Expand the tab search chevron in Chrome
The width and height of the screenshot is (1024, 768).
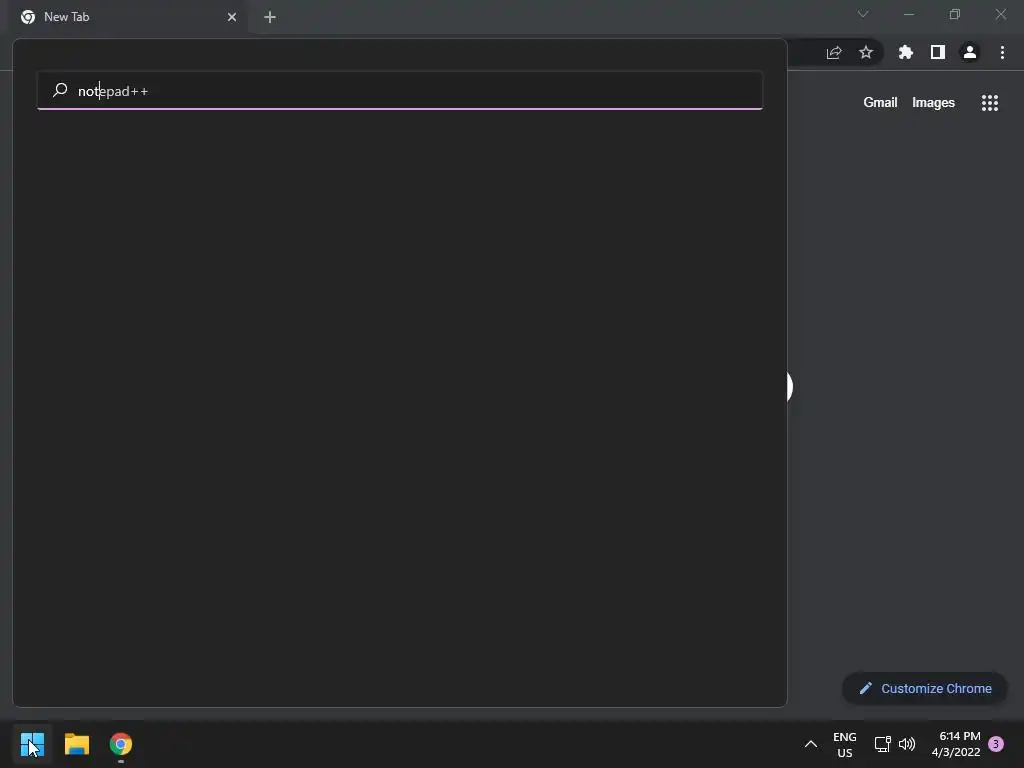coord(863,14)
